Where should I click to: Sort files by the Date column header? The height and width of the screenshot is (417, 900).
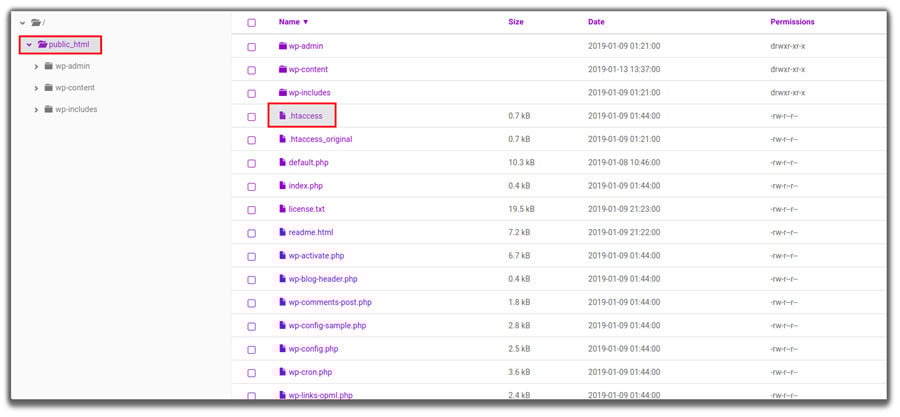click(596, 22)
